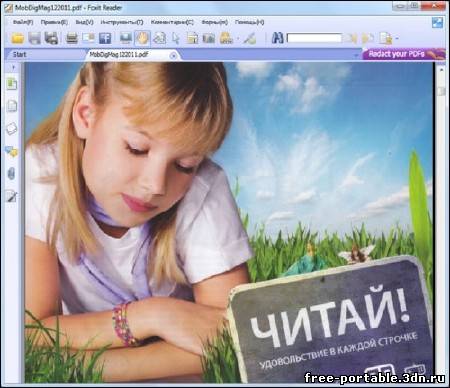Open the Файл menu
Screen dimensions: 450x388
(x=23, y=22)
